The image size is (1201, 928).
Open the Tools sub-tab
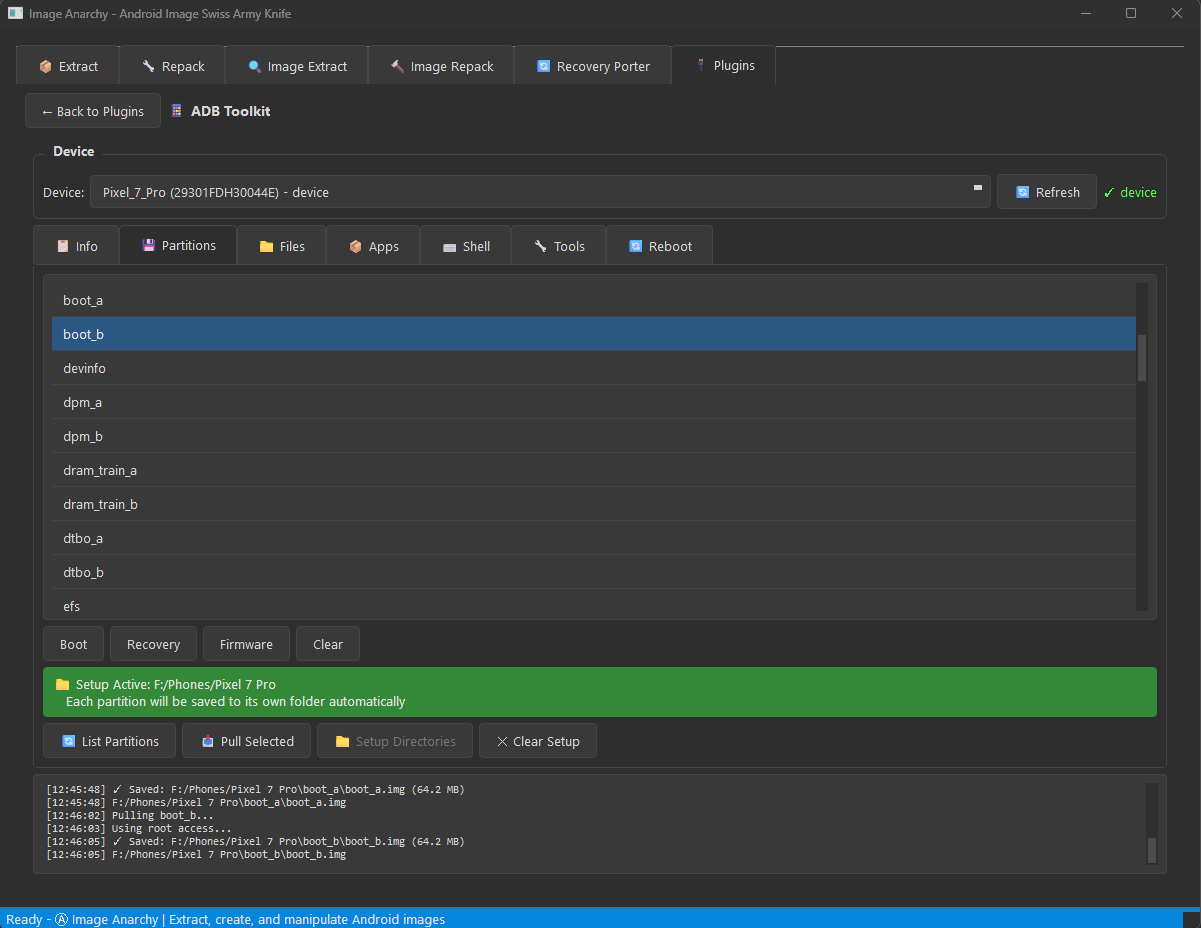click(x=559, y=246)
